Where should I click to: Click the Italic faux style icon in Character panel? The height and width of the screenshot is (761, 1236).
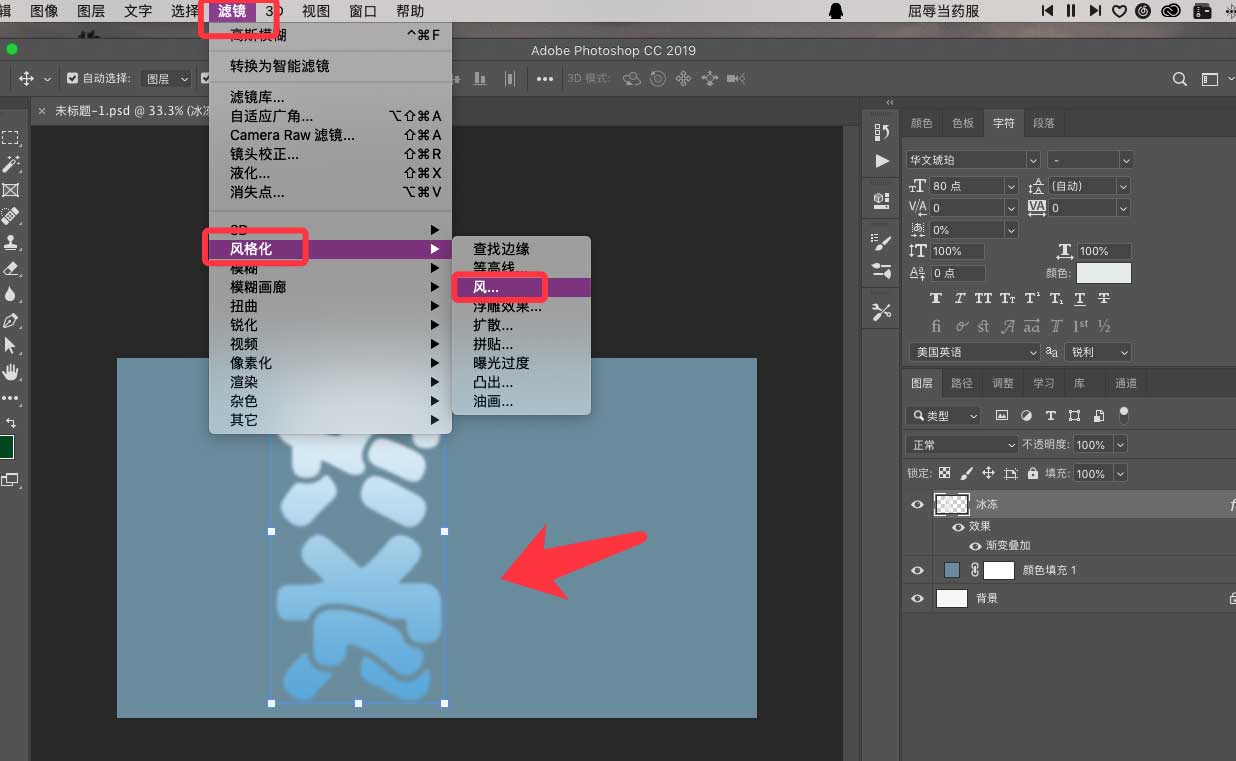(x=959, y=297)
